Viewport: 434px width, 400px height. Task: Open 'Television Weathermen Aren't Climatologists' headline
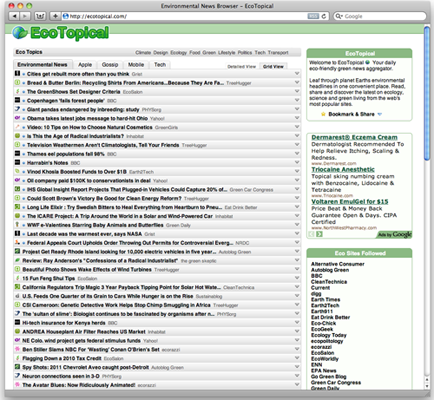[103, 145]
